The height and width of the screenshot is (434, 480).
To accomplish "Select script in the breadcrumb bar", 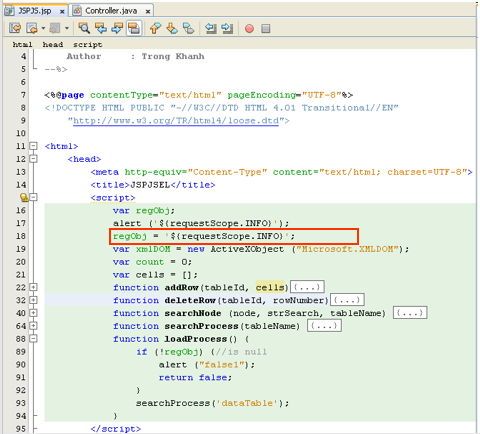I will coord(88,44).
